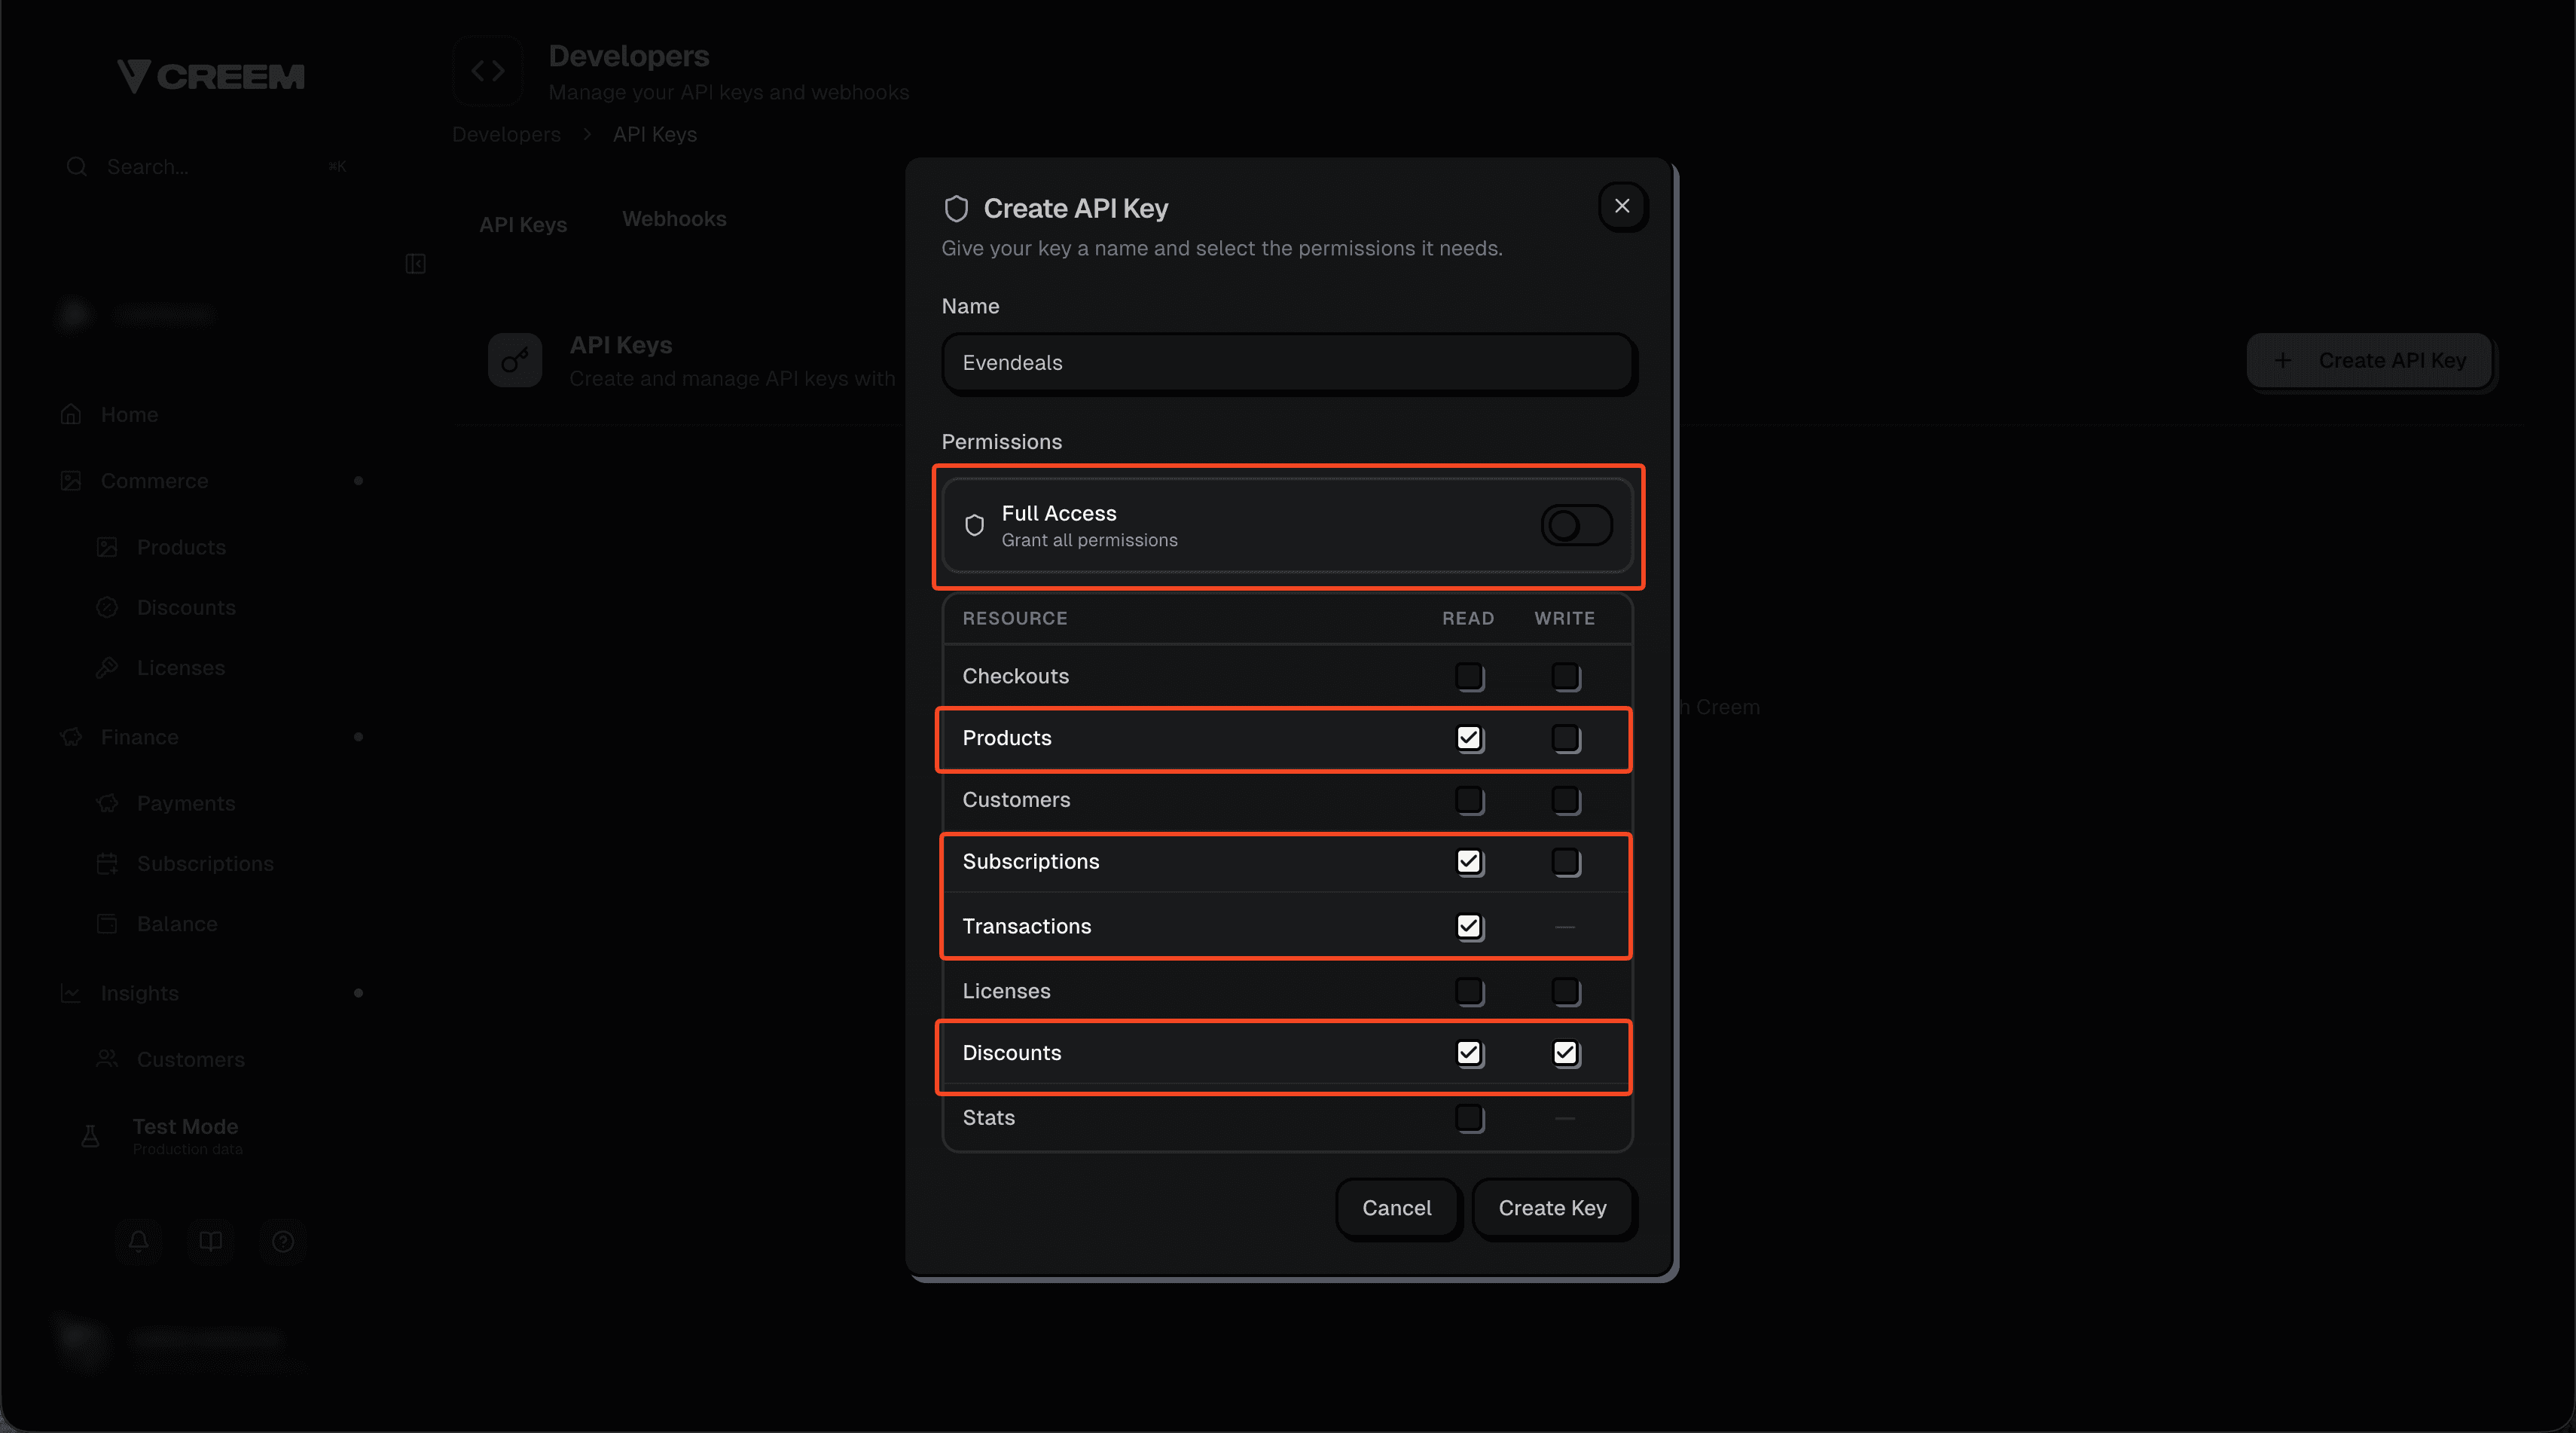Open the Licenses section
The width and height of the screenshot is (2576, 1433).
(x=181, y=667)
